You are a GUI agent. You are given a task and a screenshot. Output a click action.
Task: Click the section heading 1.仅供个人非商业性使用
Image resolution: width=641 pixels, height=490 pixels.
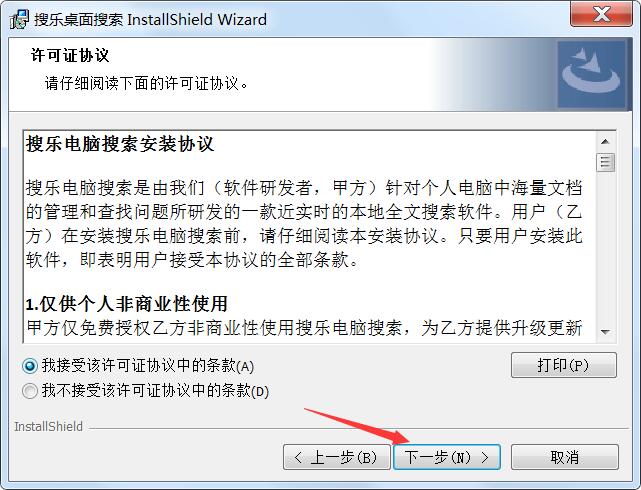point(126,304)
